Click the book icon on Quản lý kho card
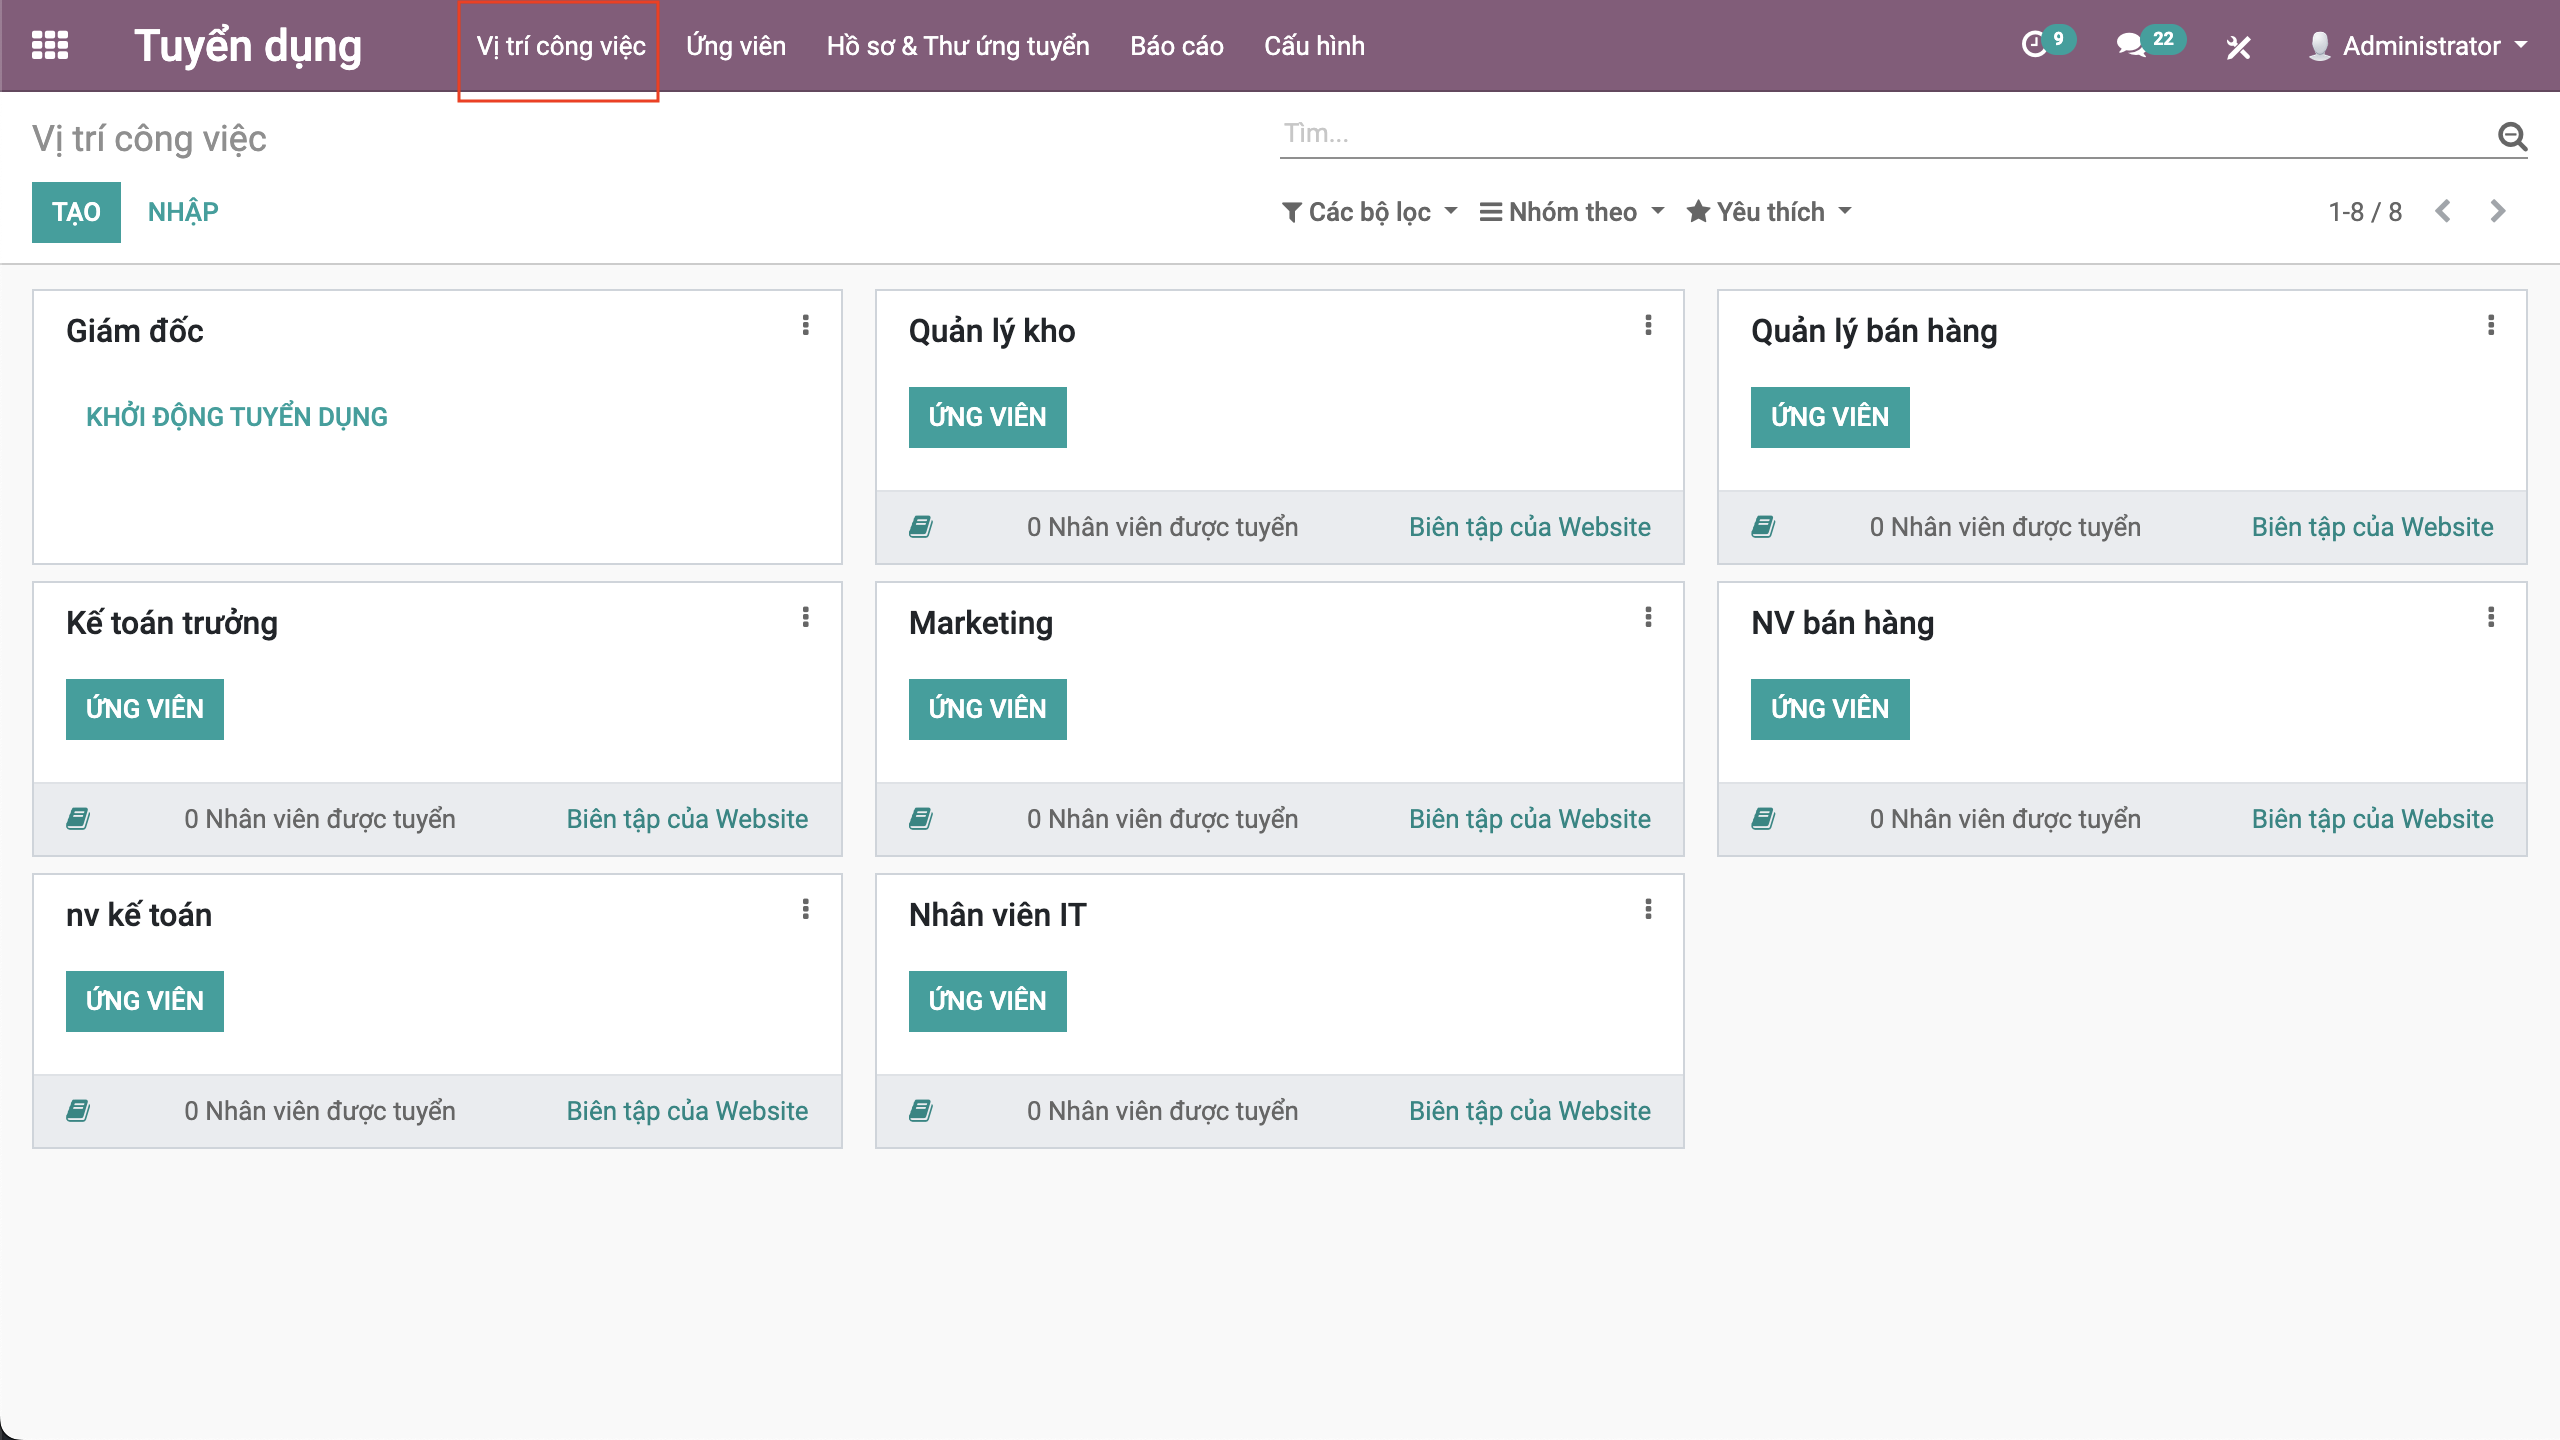 click(x=921, y=527)
